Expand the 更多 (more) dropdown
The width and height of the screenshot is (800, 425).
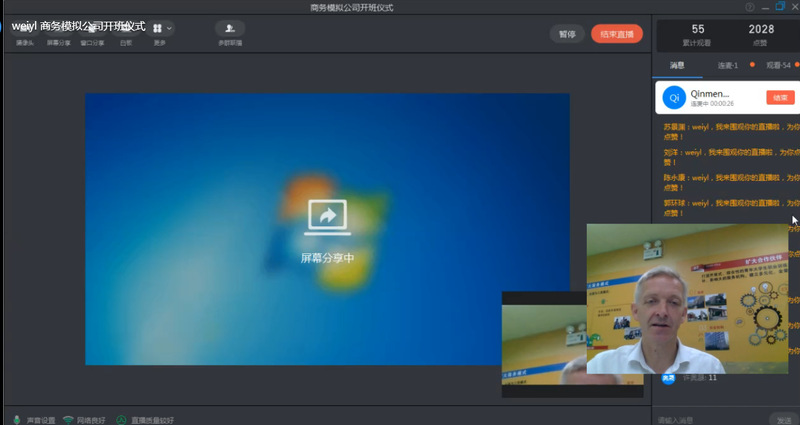pos(162,32)
